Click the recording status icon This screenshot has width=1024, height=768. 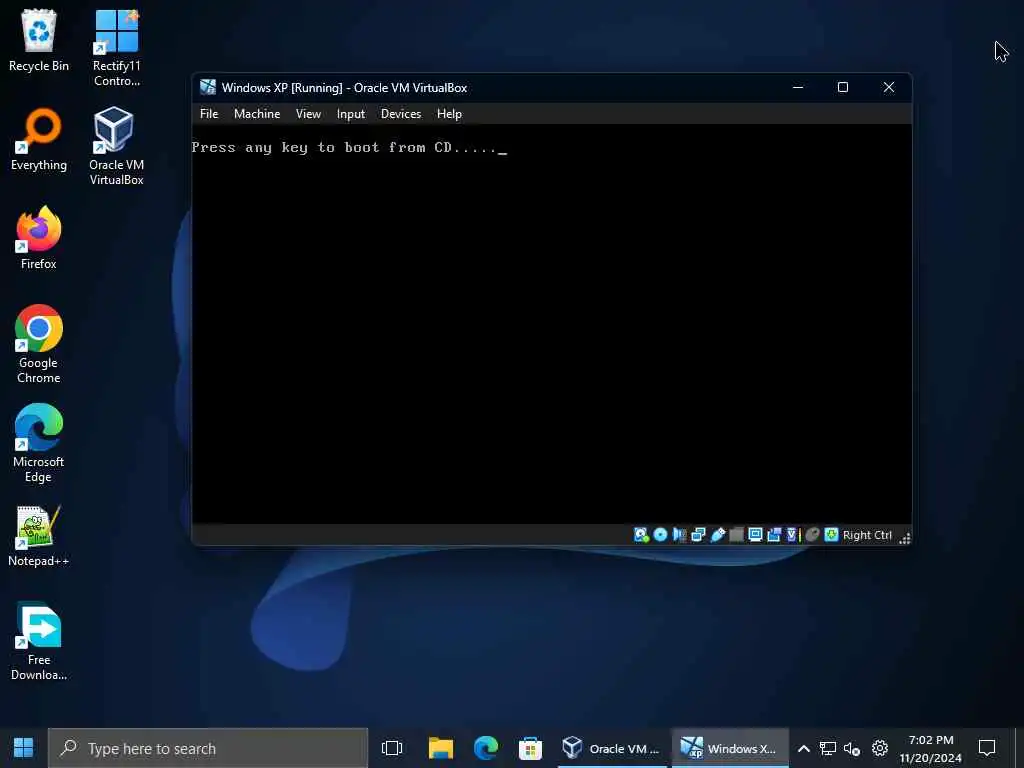coord(774,535)
